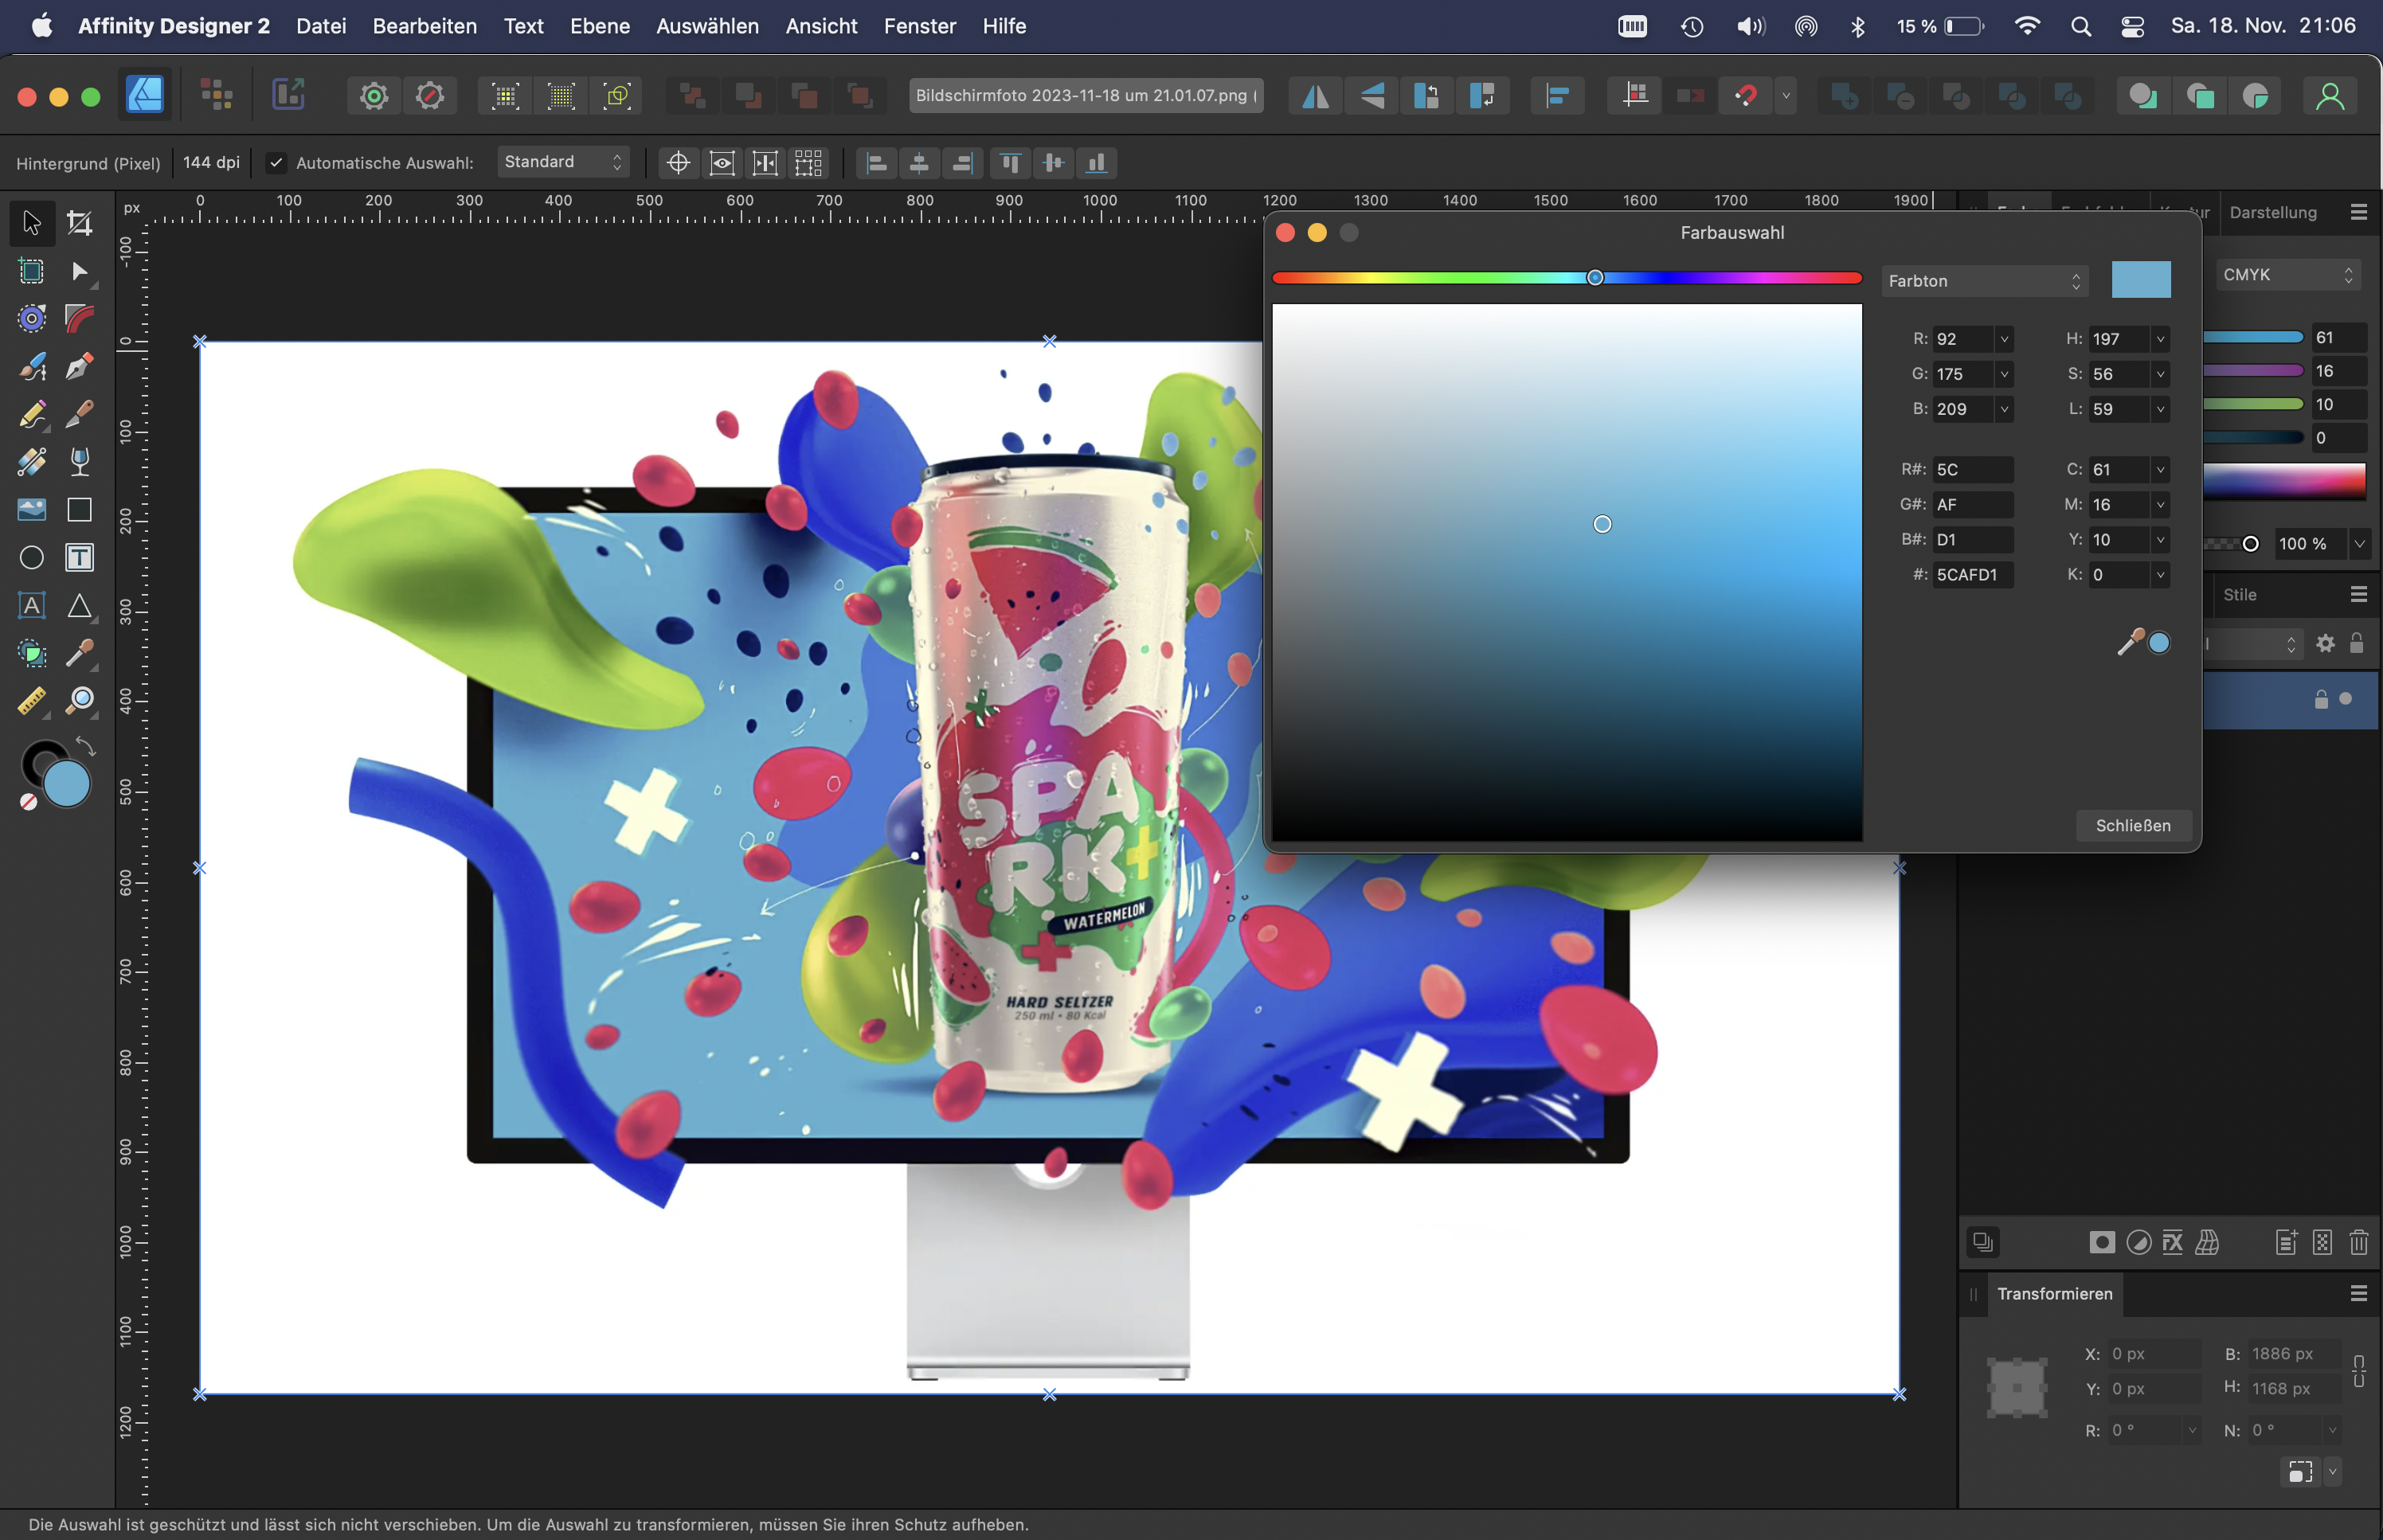Image resolution: width=2383 pixels, height=1540 pixels.
Task: Click the Flip Vertical toolbar icon
Action: tap(1372, 96)
